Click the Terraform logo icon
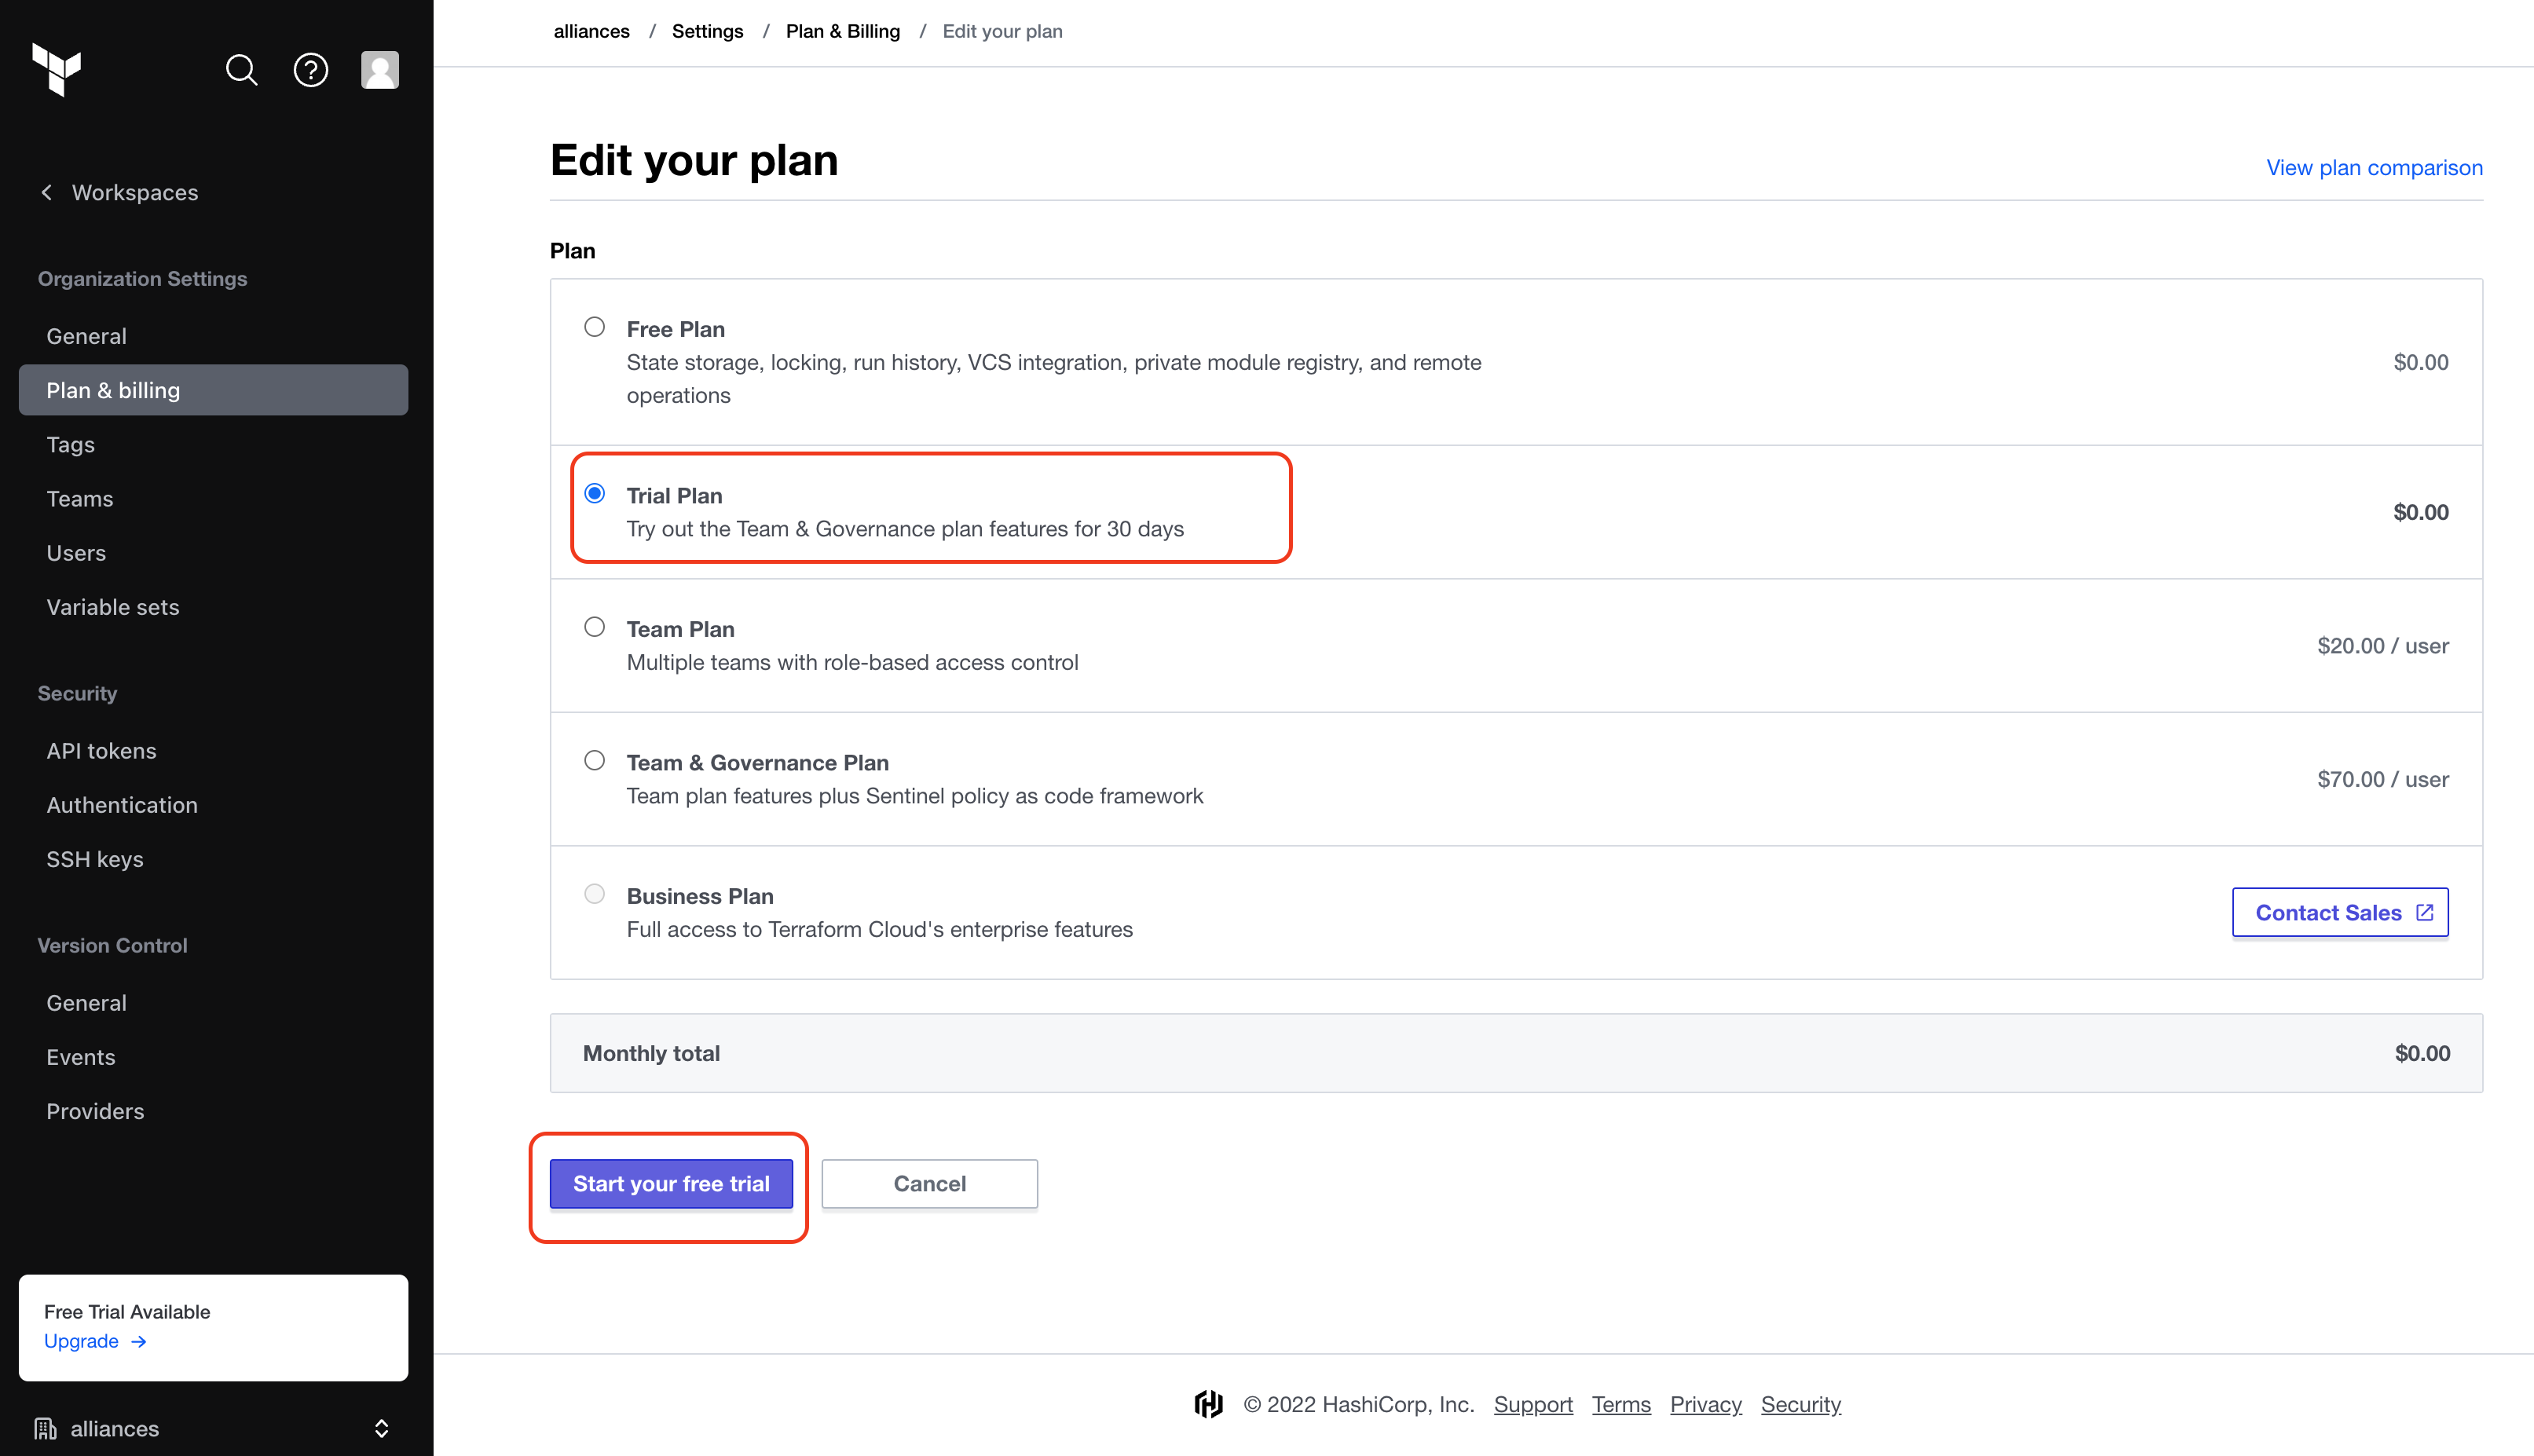 pyautogui.click(x=56, y=70)
